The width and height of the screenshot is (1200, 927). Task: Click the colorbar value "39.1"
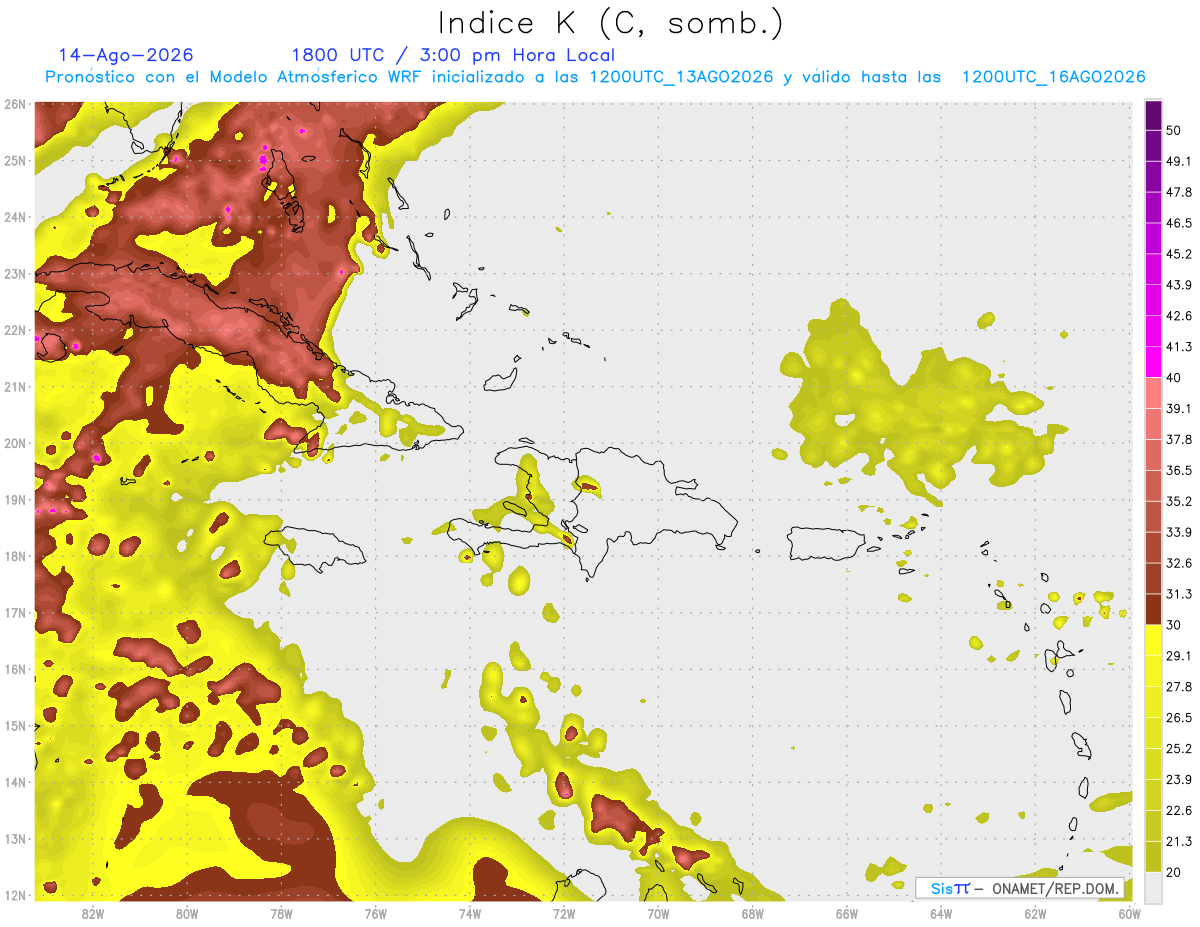1179,409
